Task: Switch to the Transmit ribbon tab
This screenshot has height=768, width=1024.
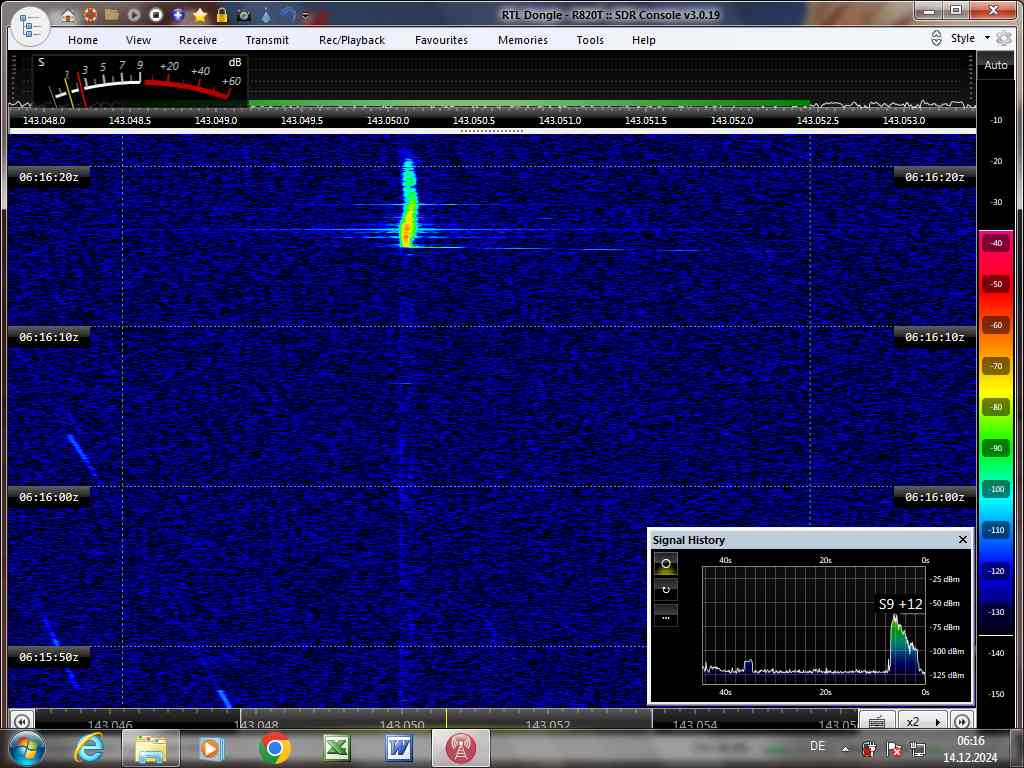Action: coord(267,40)
